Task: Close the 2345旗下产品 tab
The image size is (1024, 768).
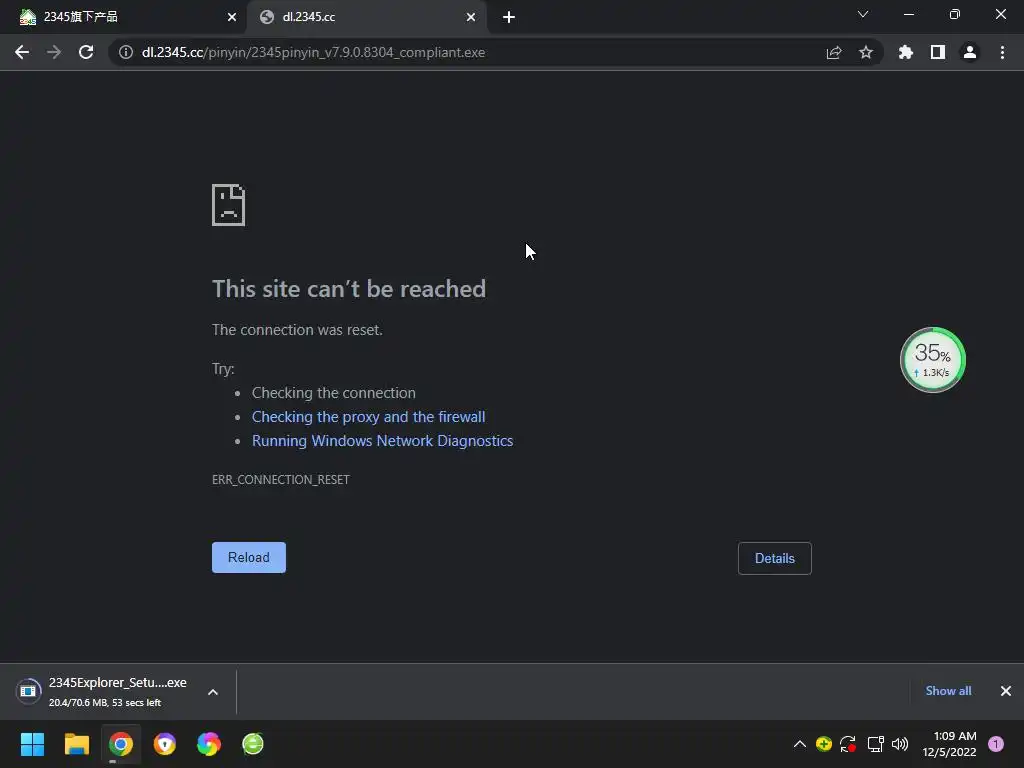Action: [232, 17]
